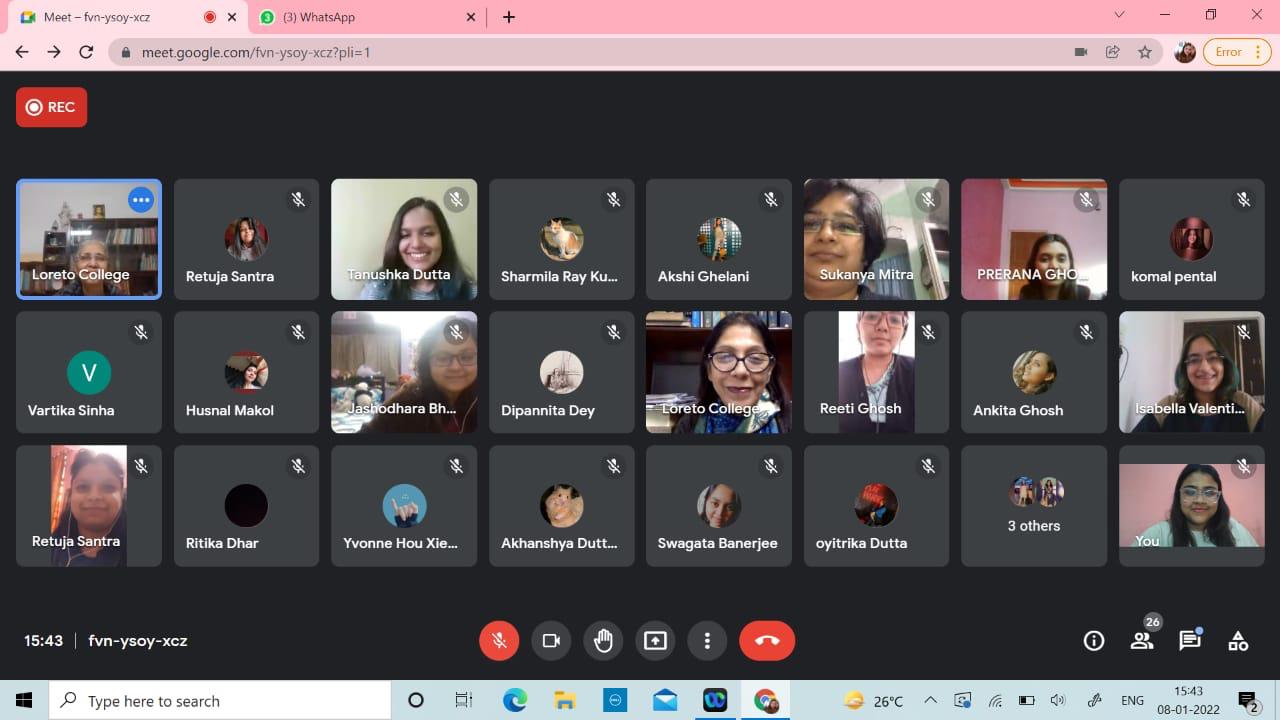Screen dimensions: 1280x720
Task: Click the Windows taskbar search box
Action: (x=220, y=701)
